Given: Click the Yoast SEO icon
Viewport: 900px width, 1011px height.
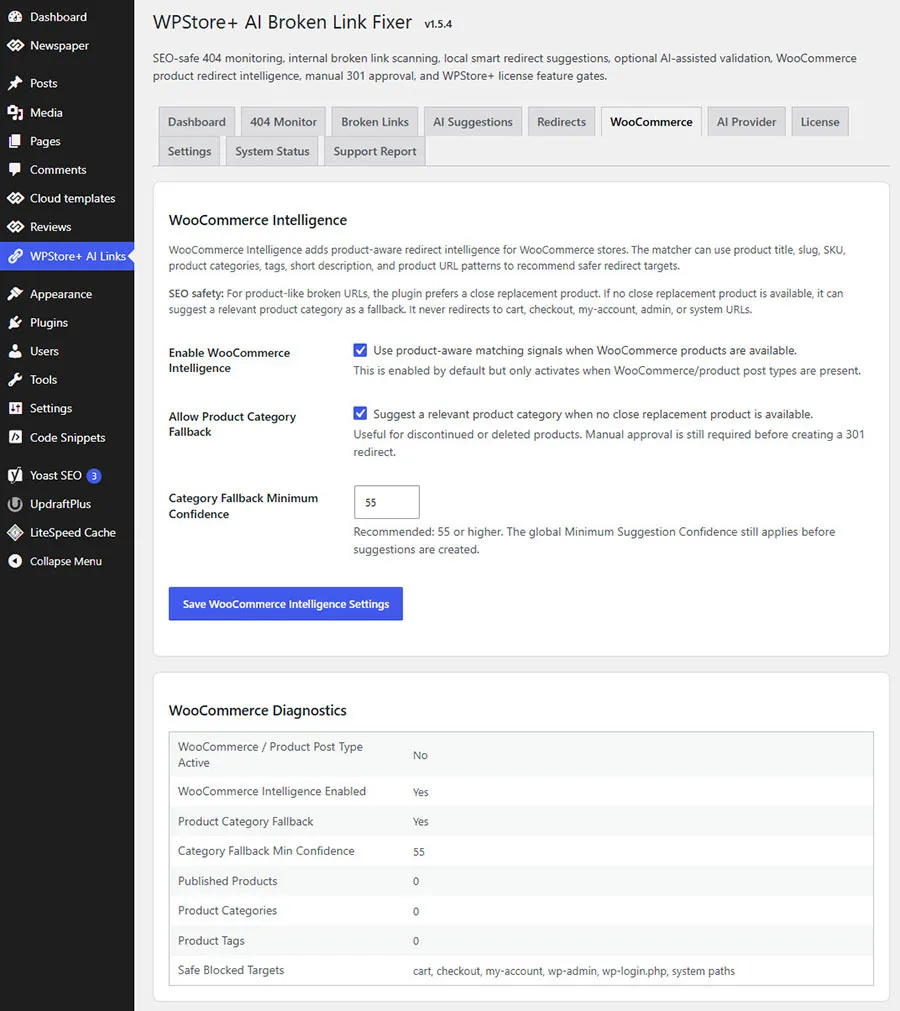Looking at the screenshot, I should point(15,475).
